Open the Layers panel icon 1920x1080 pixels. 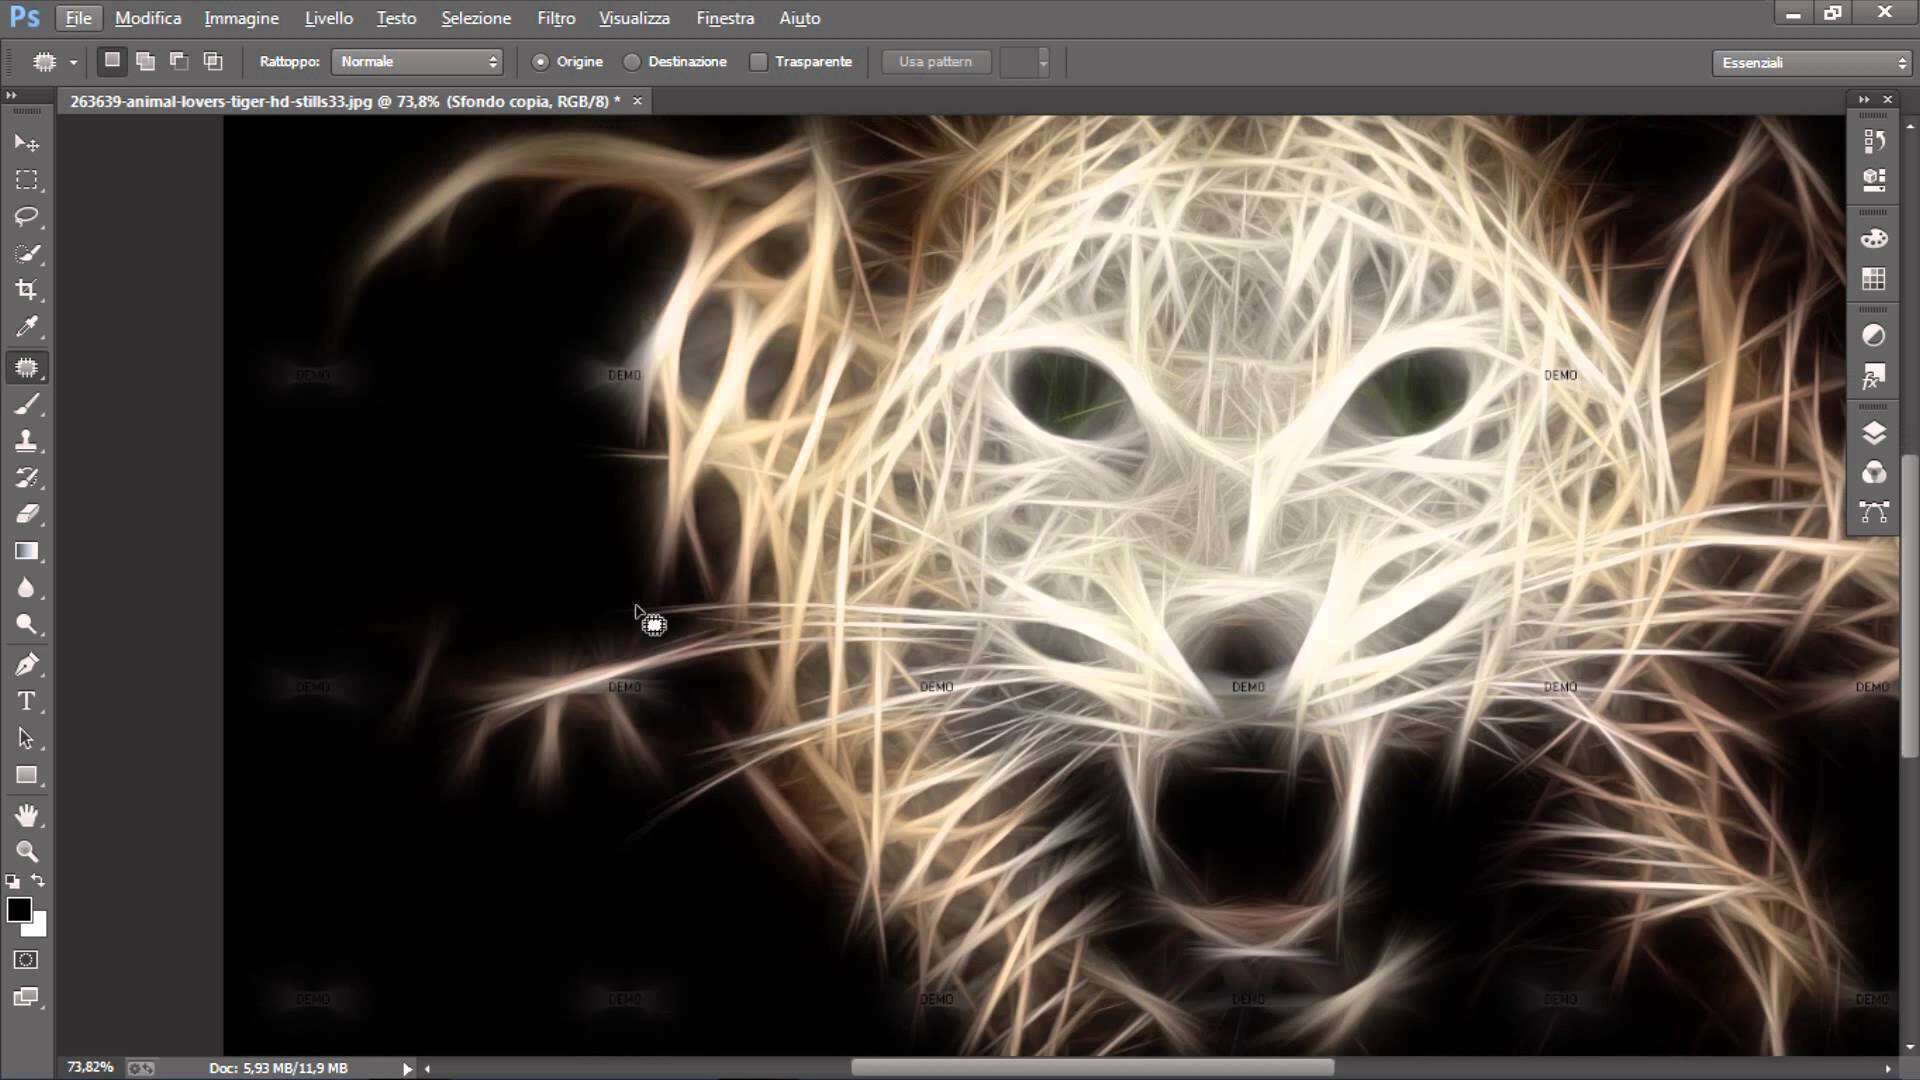point(1875,433)
